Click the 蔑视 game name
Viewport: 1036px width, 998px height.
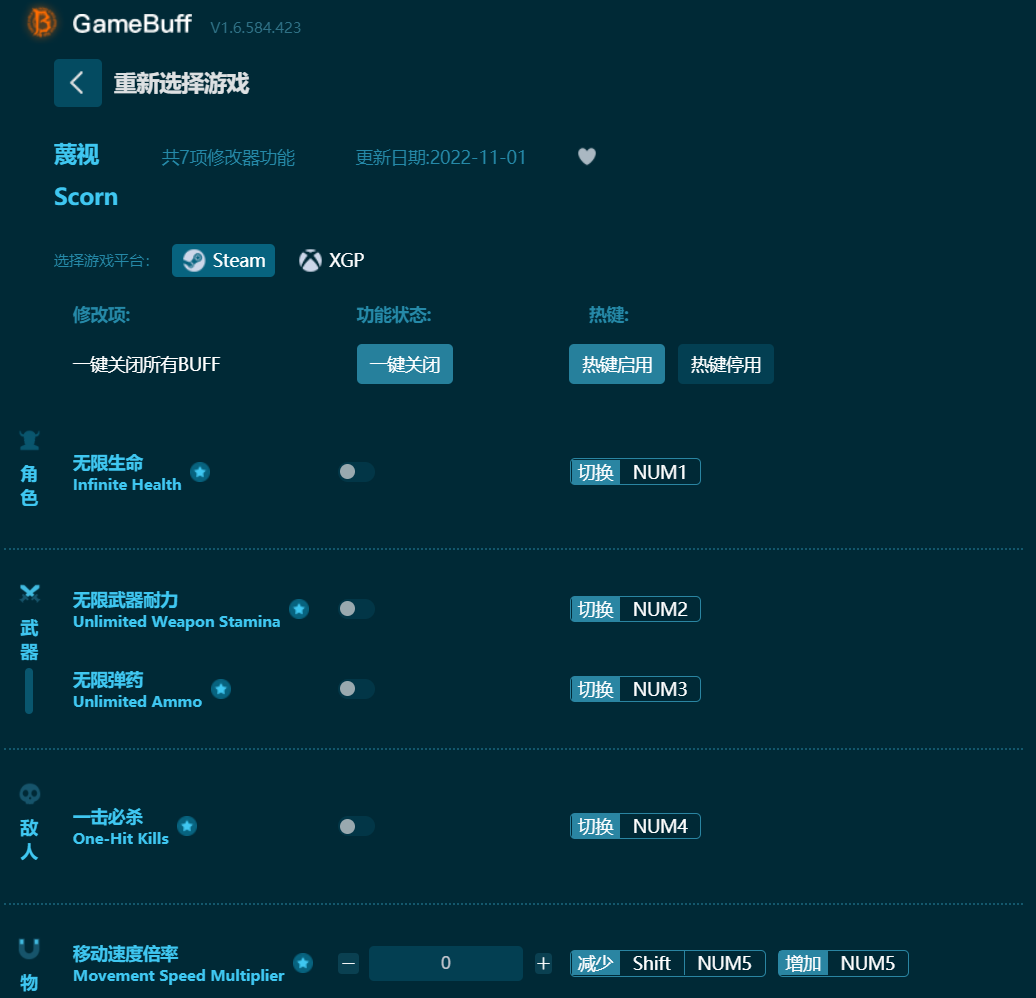(77, 155)
